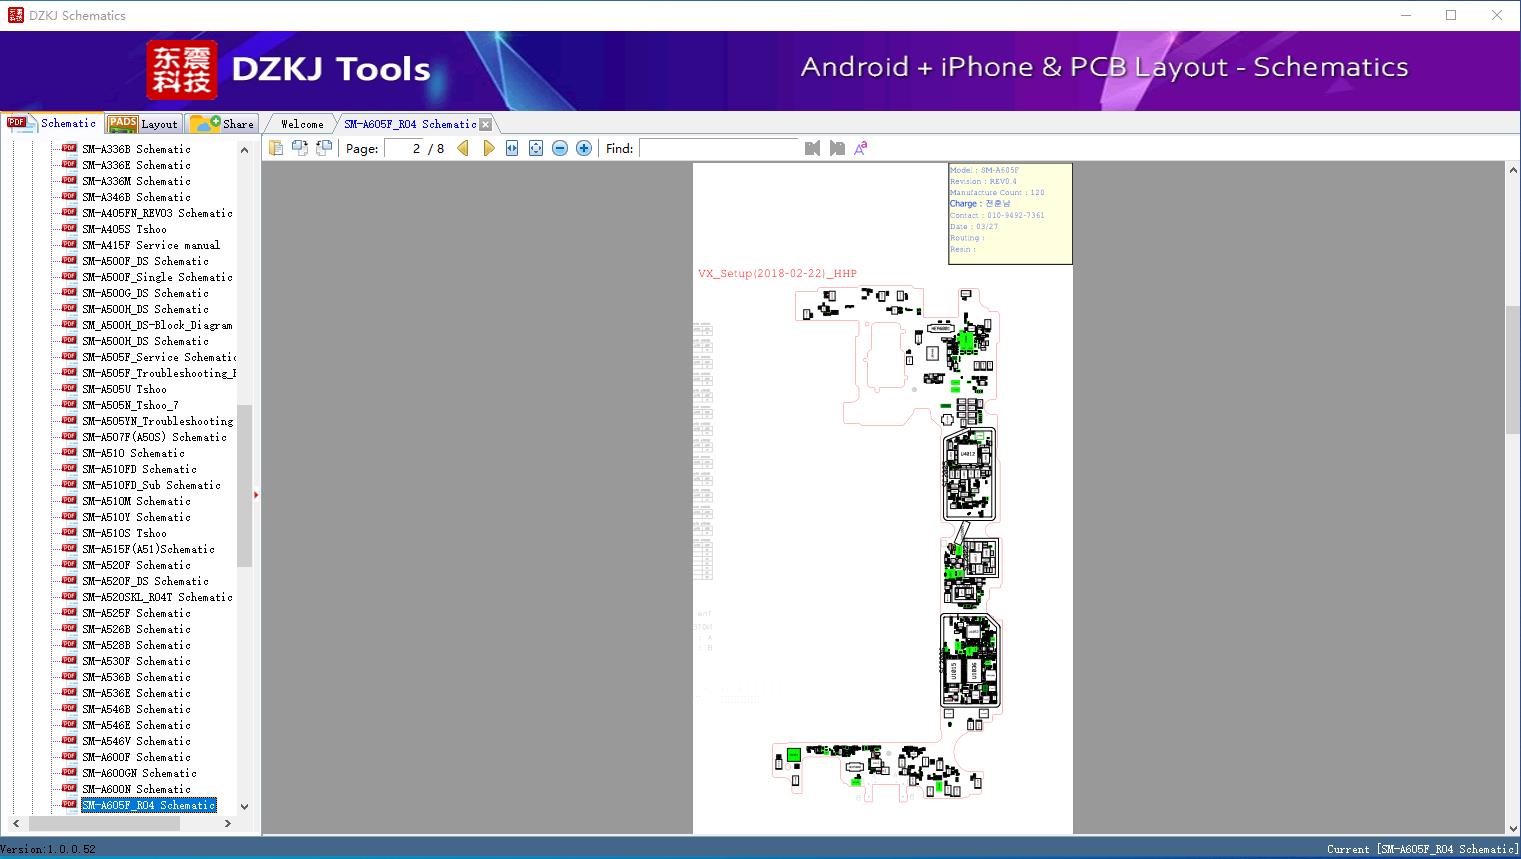Click the PDF icon beside SM-A536B Schematic
The width and height of the screenshot is (1521, 859).
coord(69,677)
